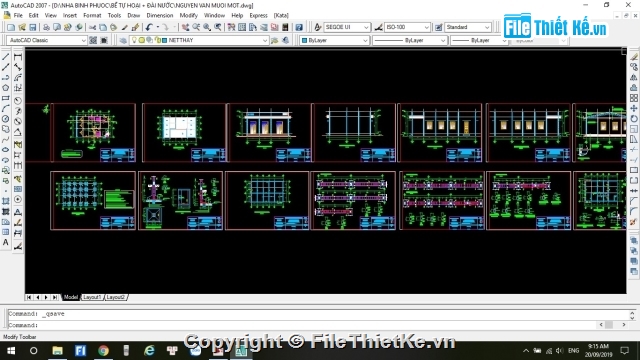This screenshot has height=360, width=640.
Task: Open the Layer Properties Manager icon
Action: click(123, 40)
